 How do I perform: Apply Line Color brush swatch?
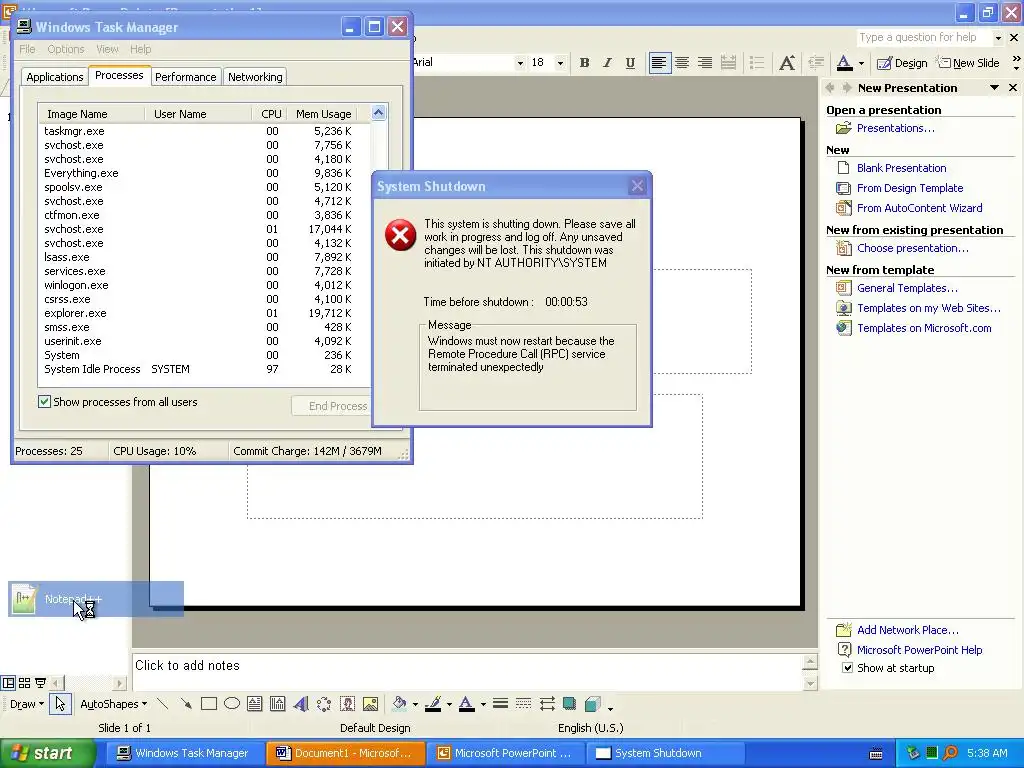coord(433,703)
